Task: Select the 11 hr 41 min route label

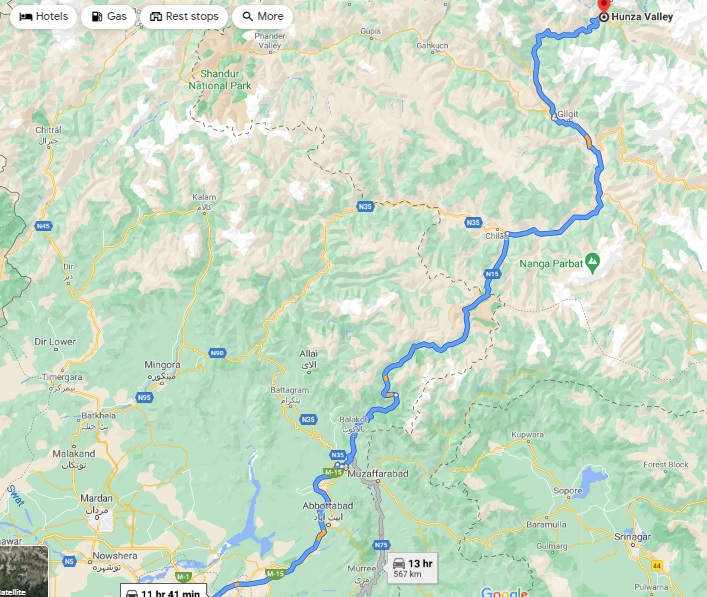Action: (x=163, y=591)
